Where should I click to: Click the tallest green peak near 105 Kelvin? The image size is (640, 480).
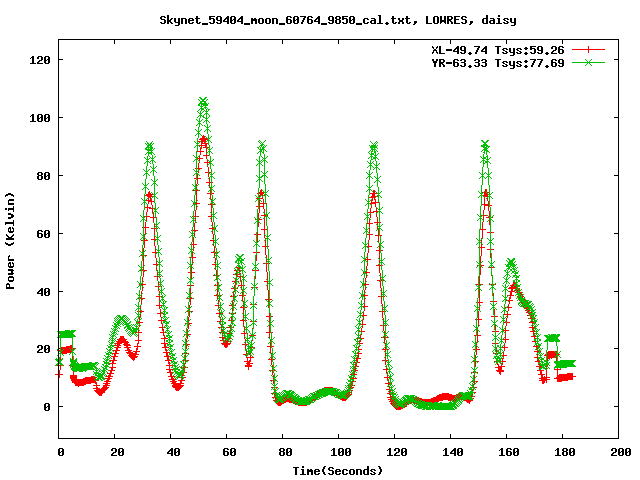[203, 101]
